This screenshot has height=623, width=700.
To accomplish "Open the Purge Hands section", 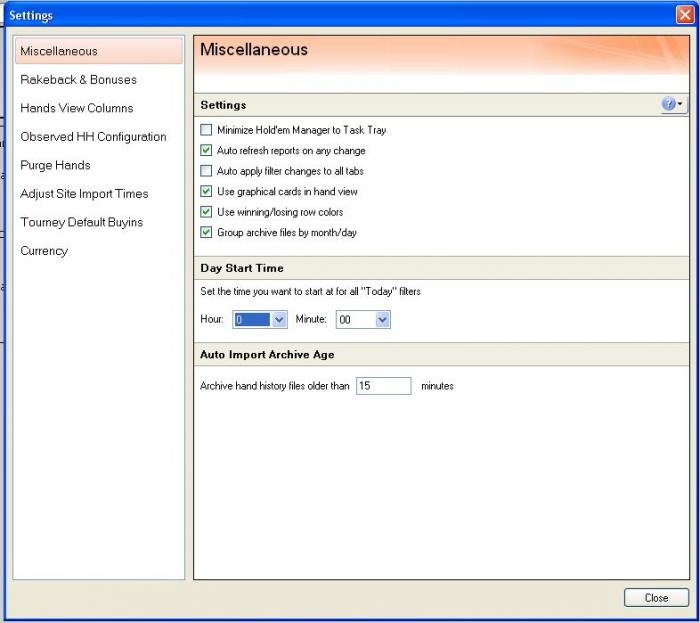I will 55,165.
